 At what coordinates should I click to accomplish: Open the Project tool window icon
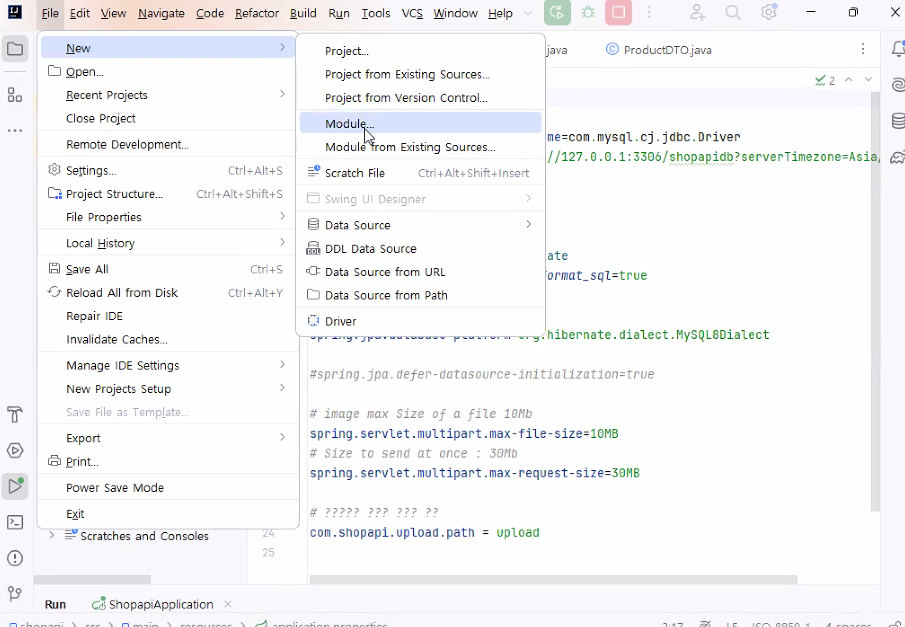pos(15,49)
